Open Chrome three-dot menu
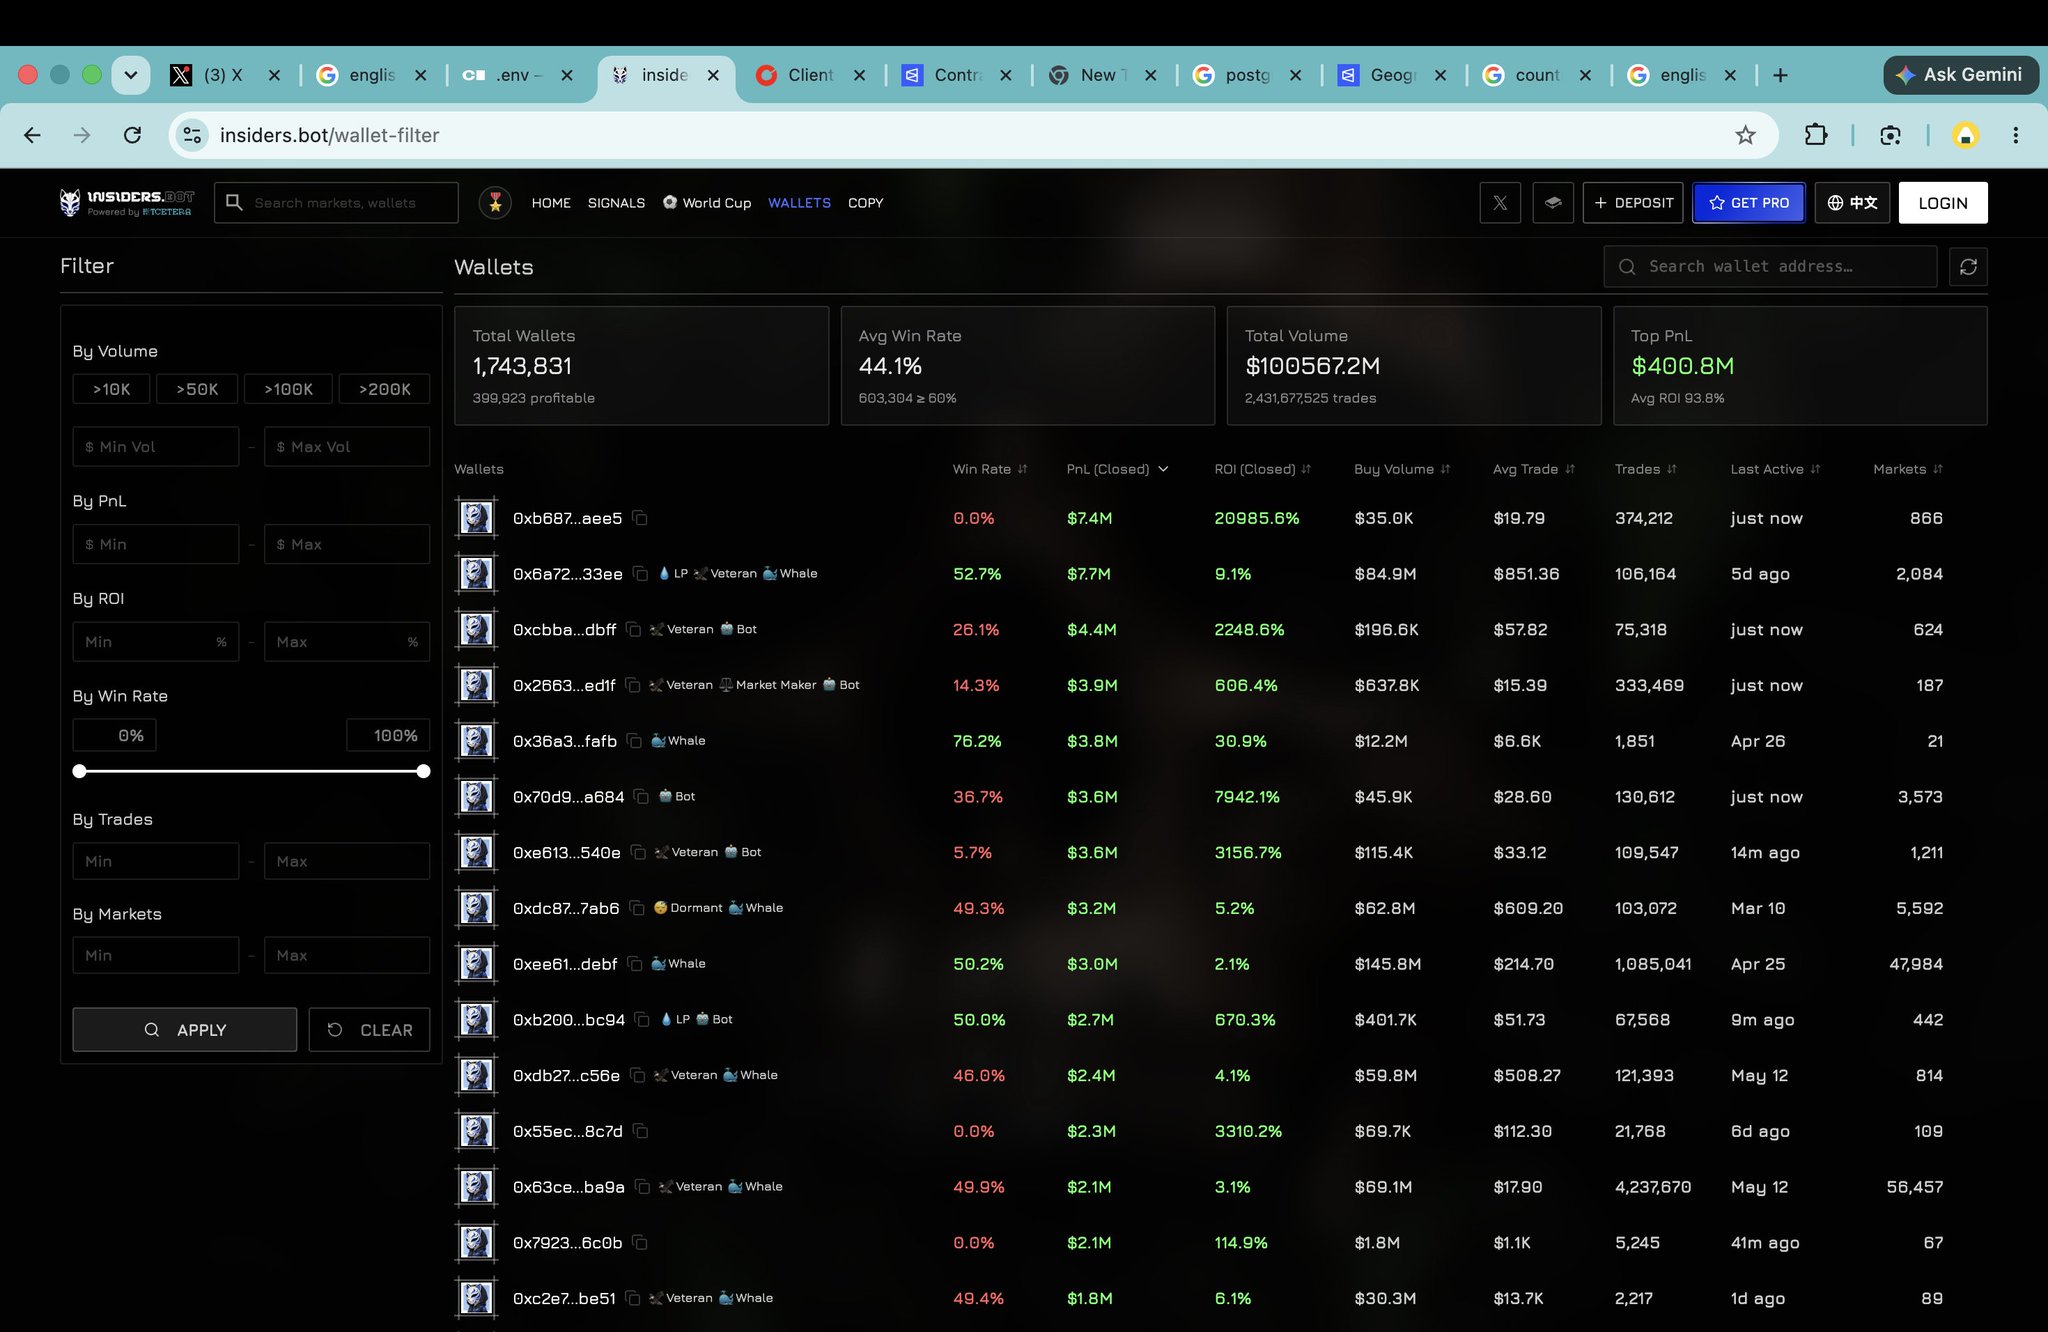 point(2015,135)
